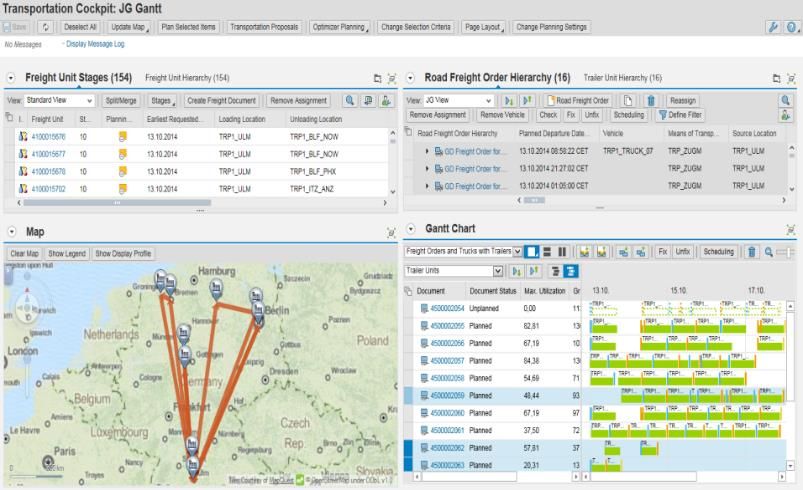
Task: Maximize the Road Freight Order Hierarchy panel
Action: 791,78
